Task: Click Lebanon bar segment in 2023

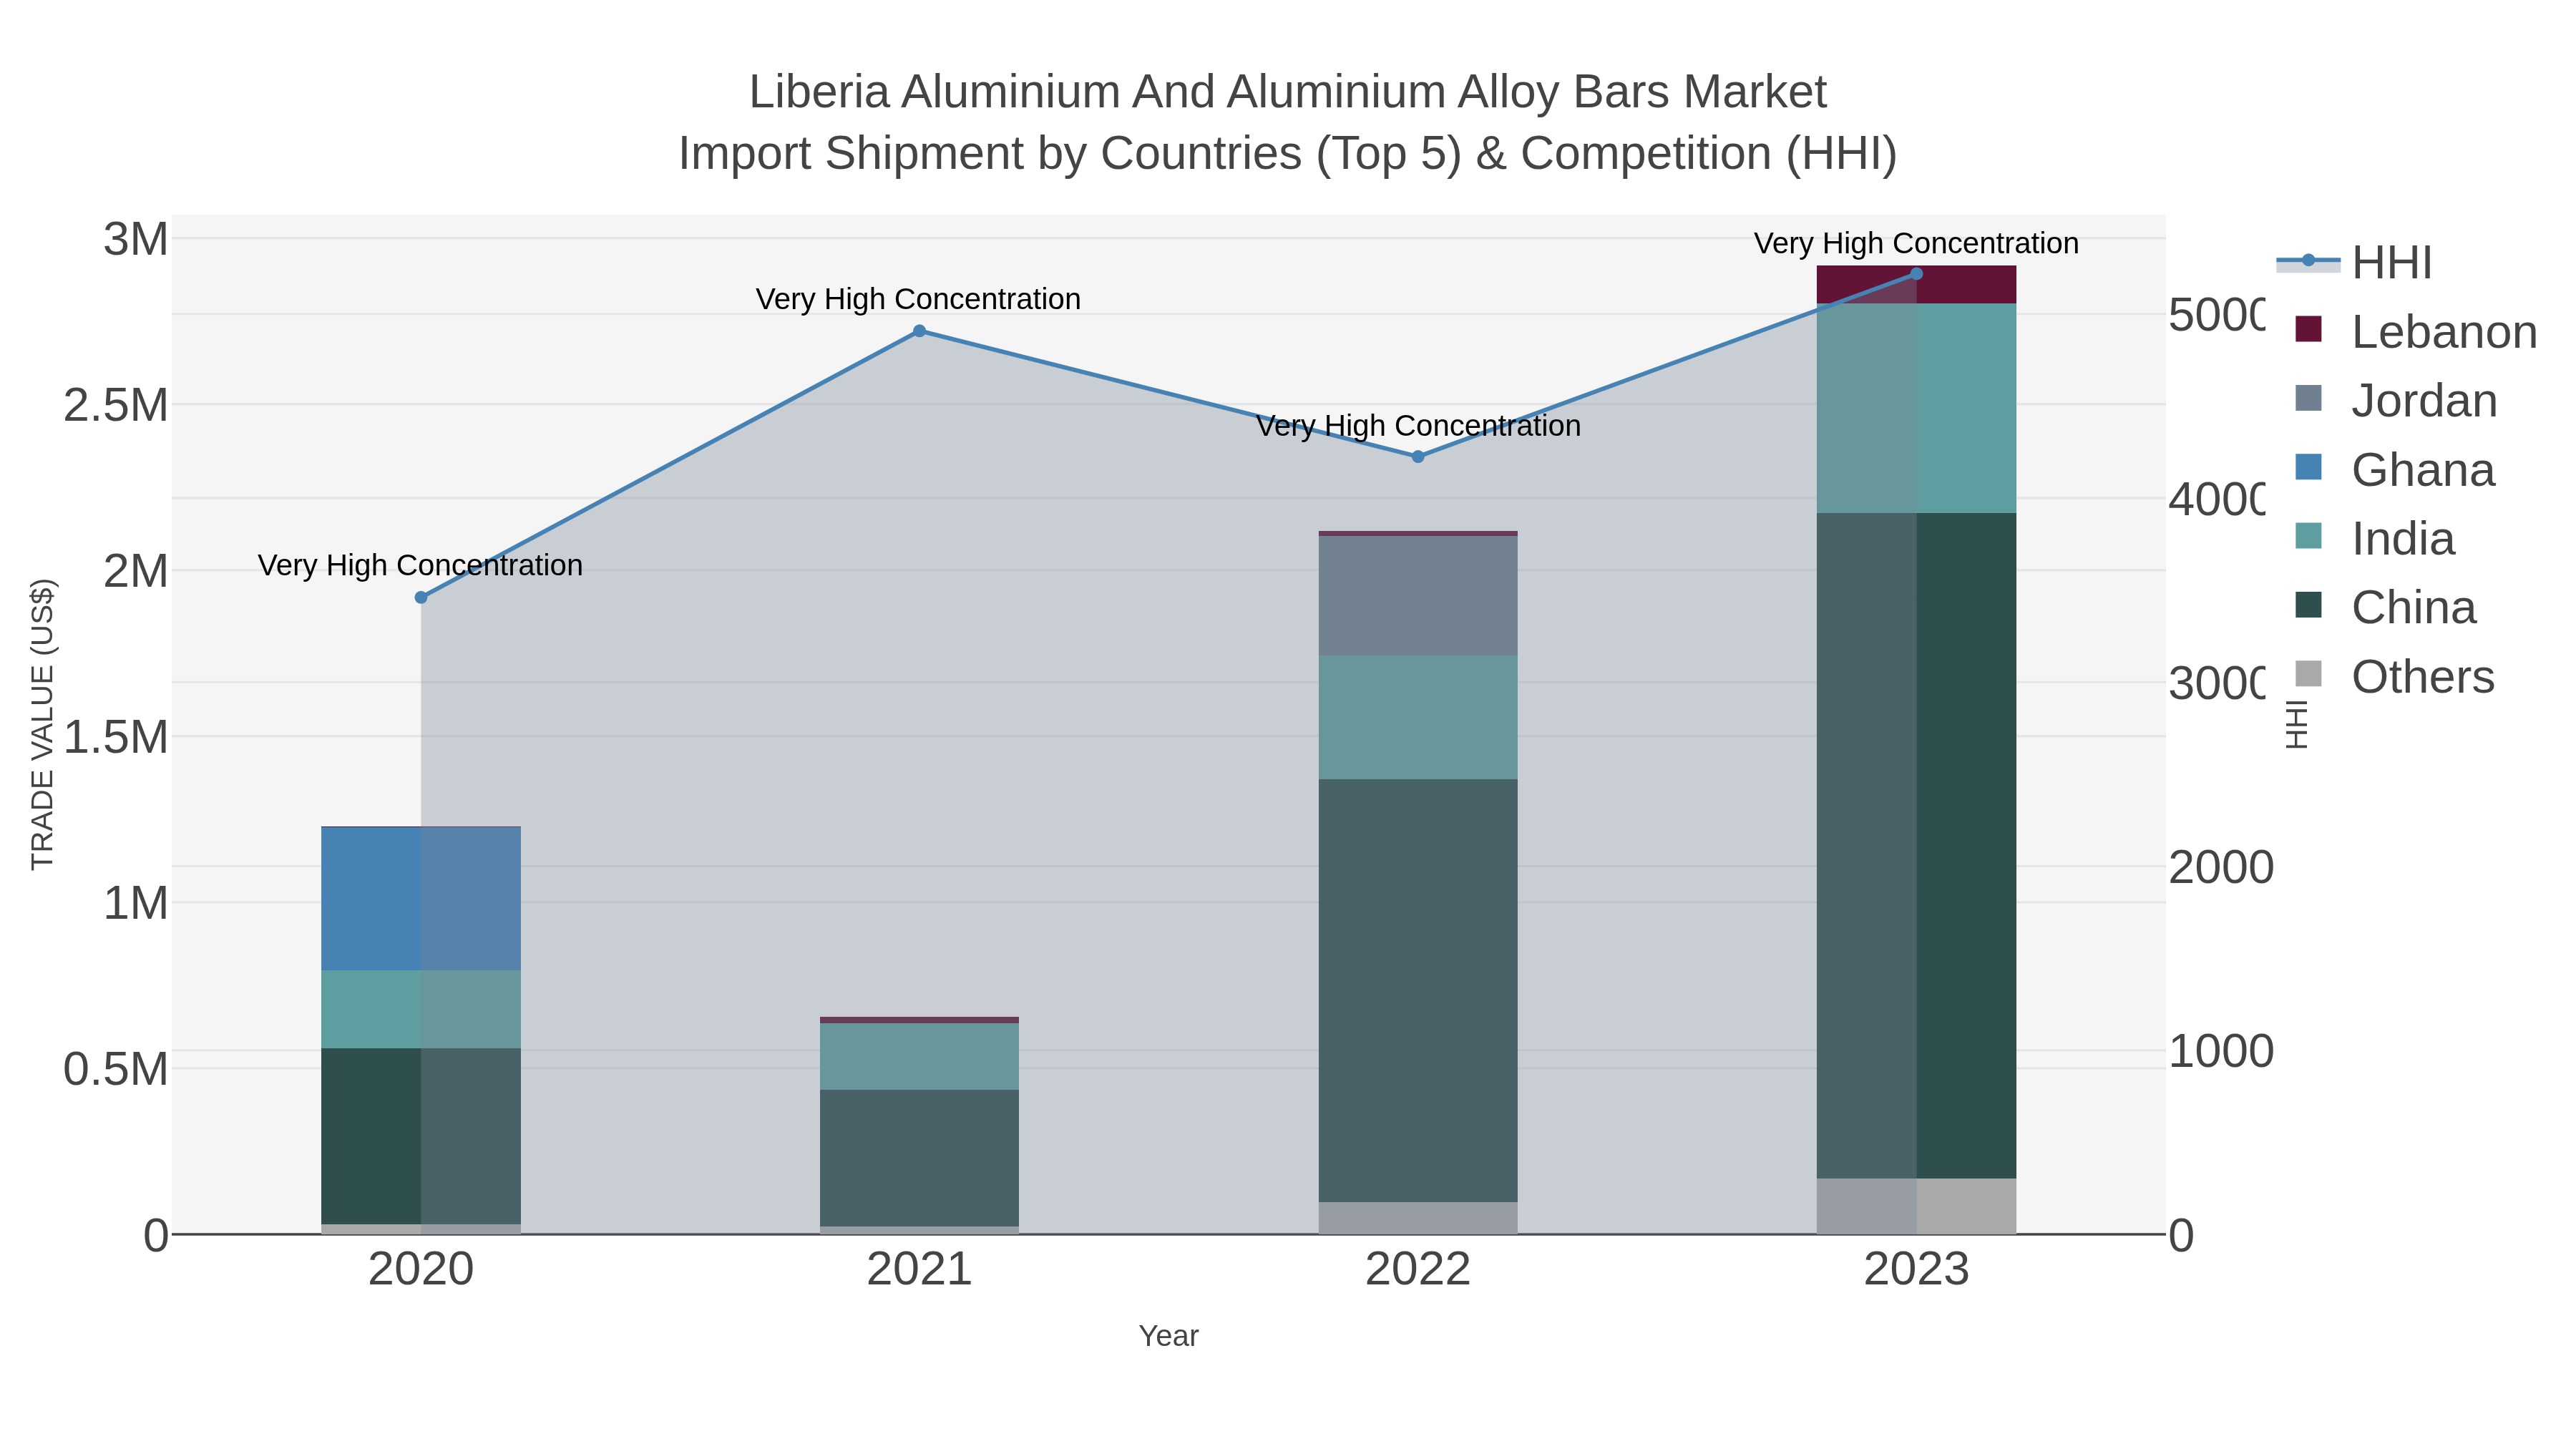Action: tap(1916, 285)
